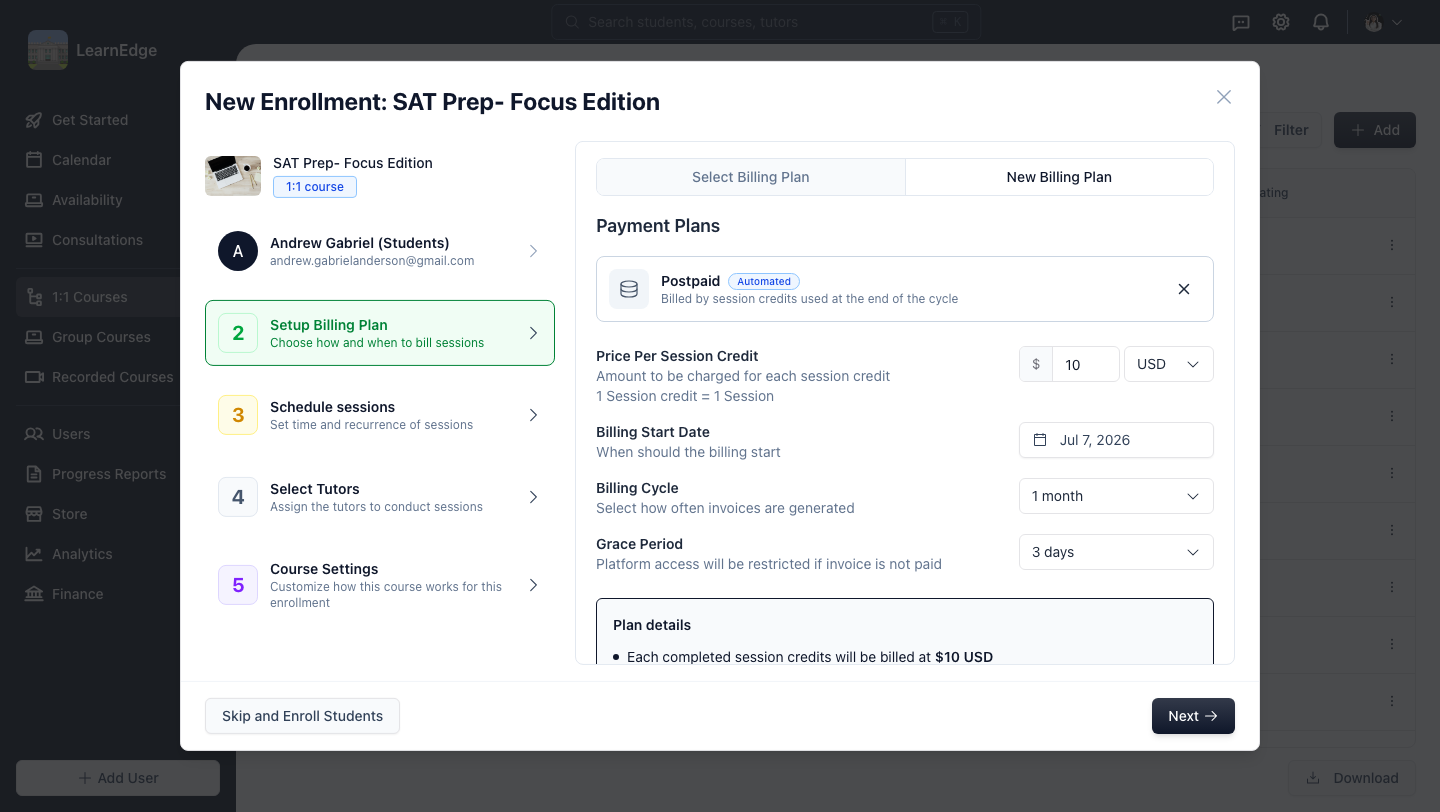1440x812 pixels.
Task: Open settings gear icon in top bar
Action: coord(1281,22)
